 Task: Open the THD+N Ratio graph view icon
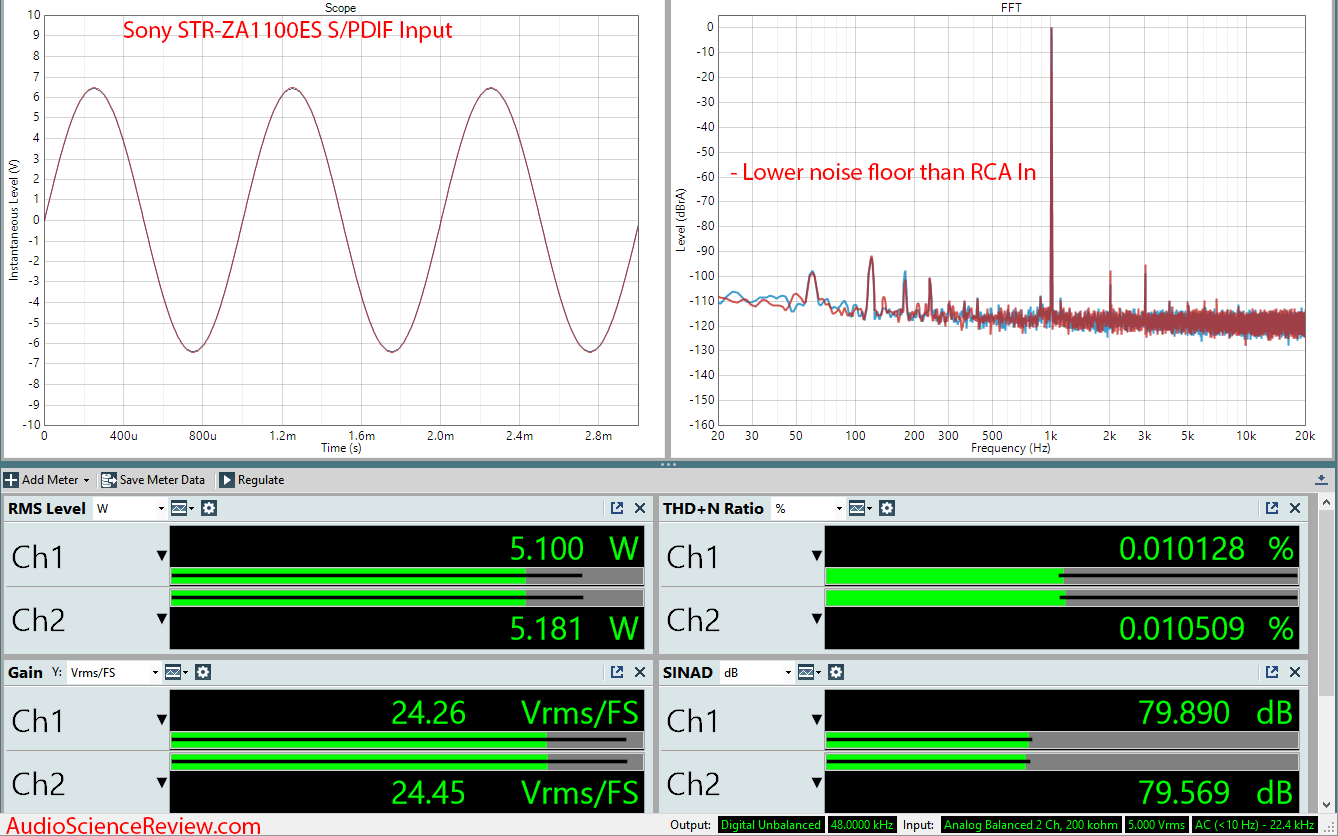click(x=859, y=508)
